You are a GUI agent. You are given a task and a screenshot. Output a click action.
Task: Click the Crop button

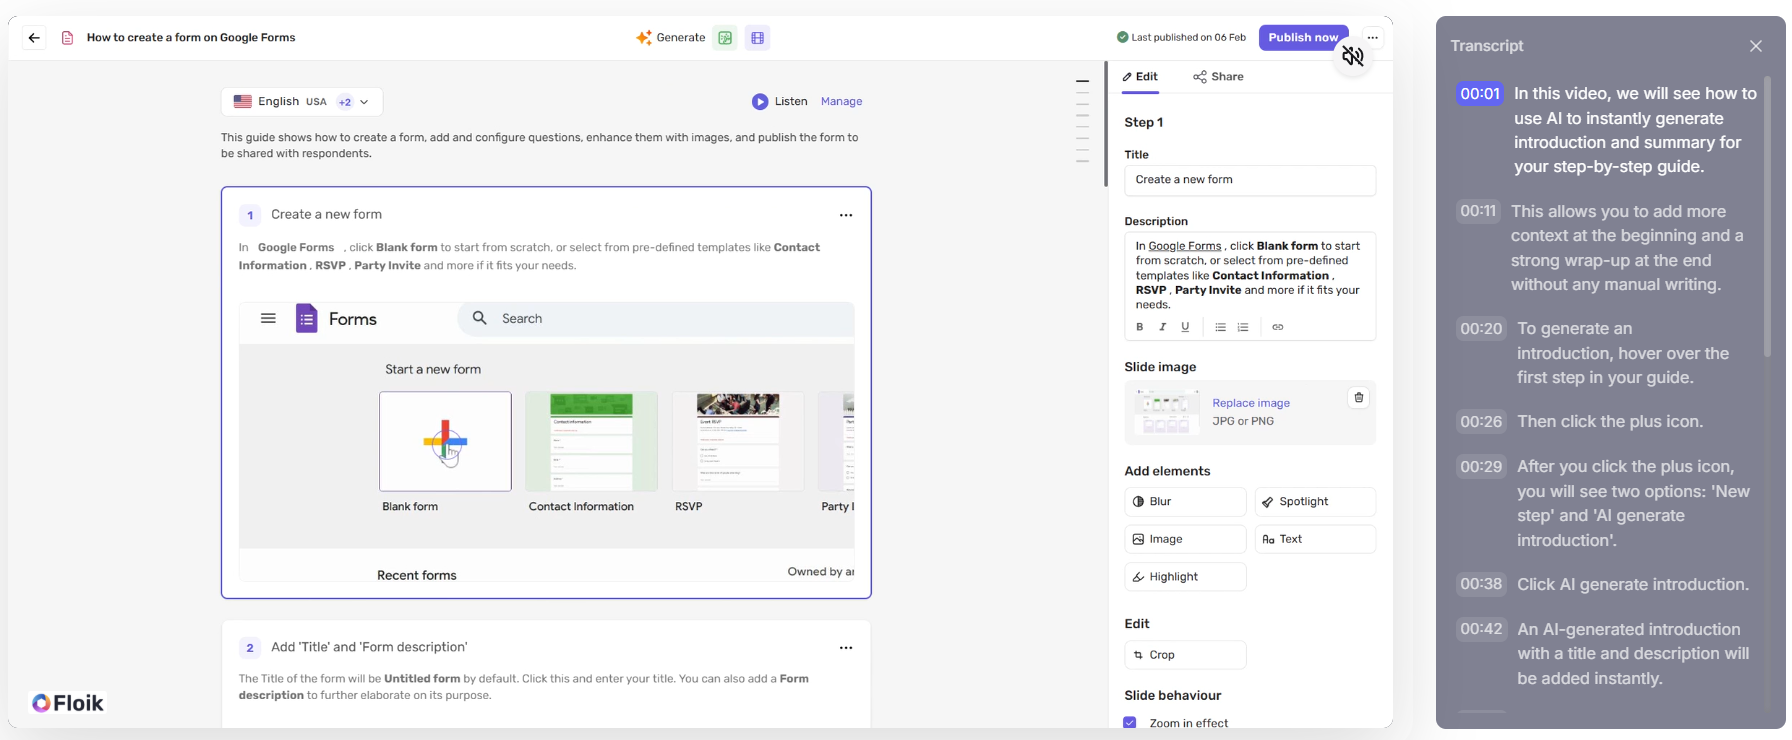click(1185, 655)
